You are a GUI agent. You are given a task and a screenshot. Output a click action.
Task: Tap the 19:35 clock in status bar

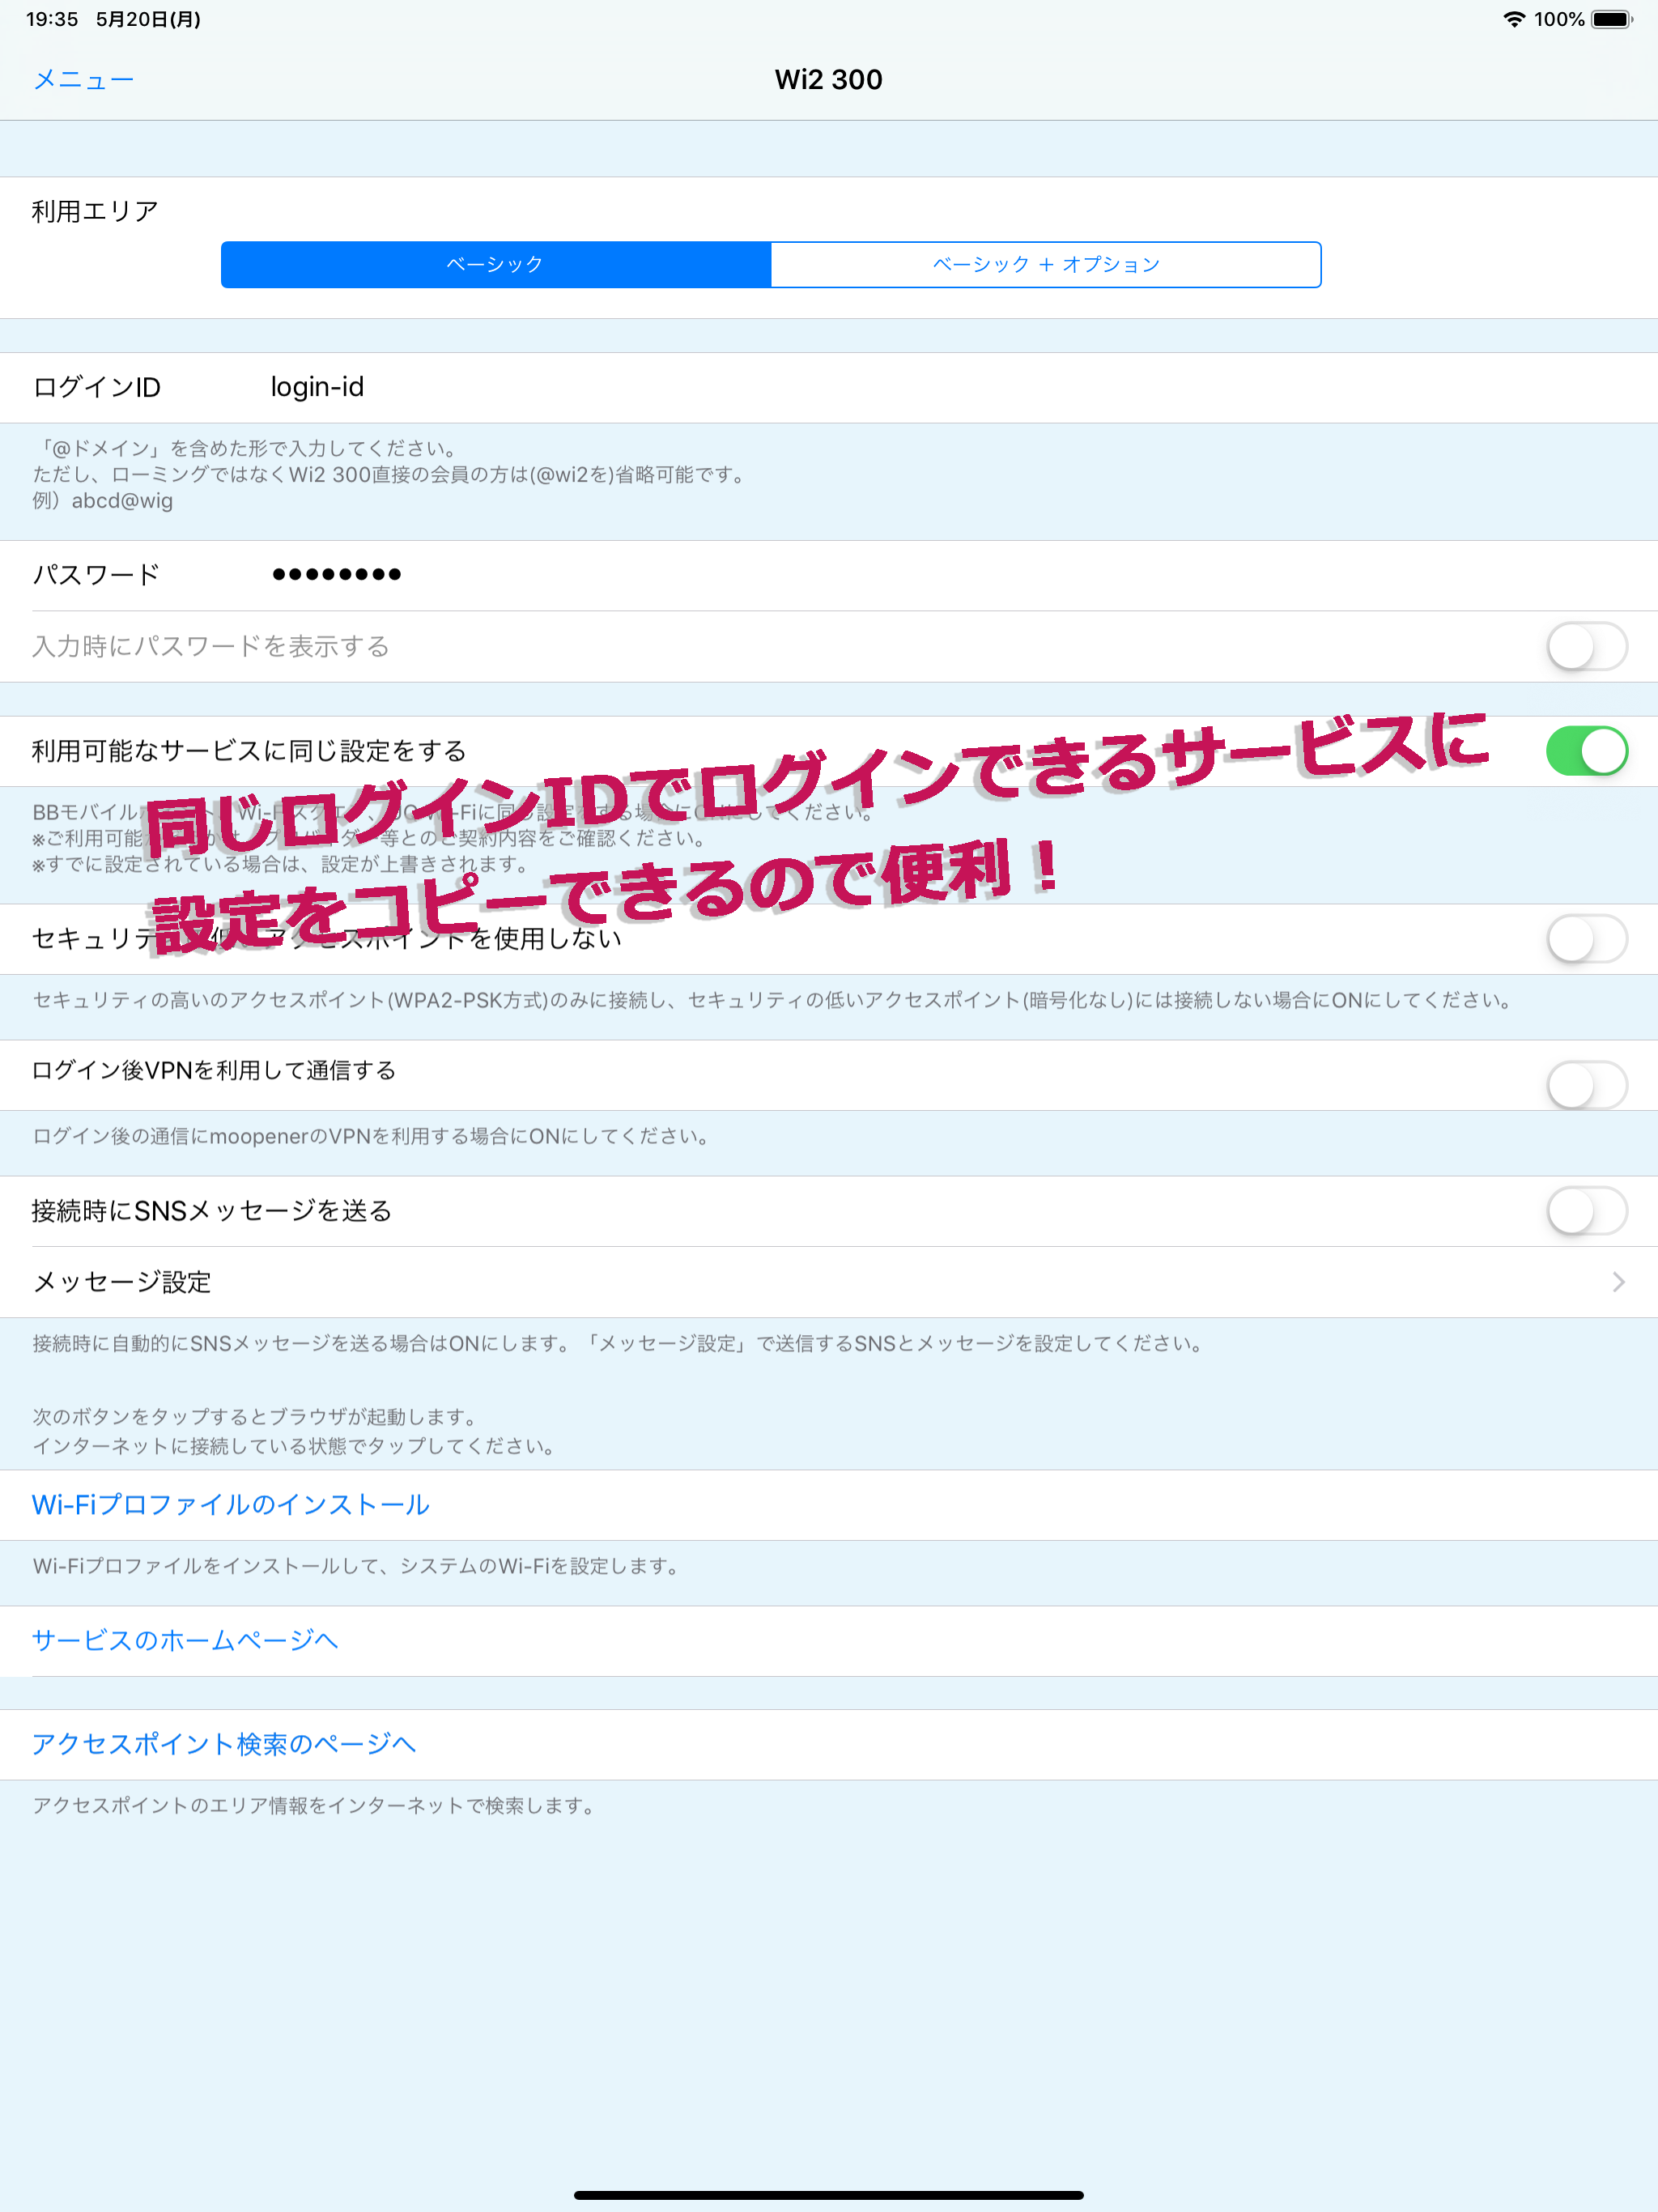pyautogui.click(x=52, y=19)
